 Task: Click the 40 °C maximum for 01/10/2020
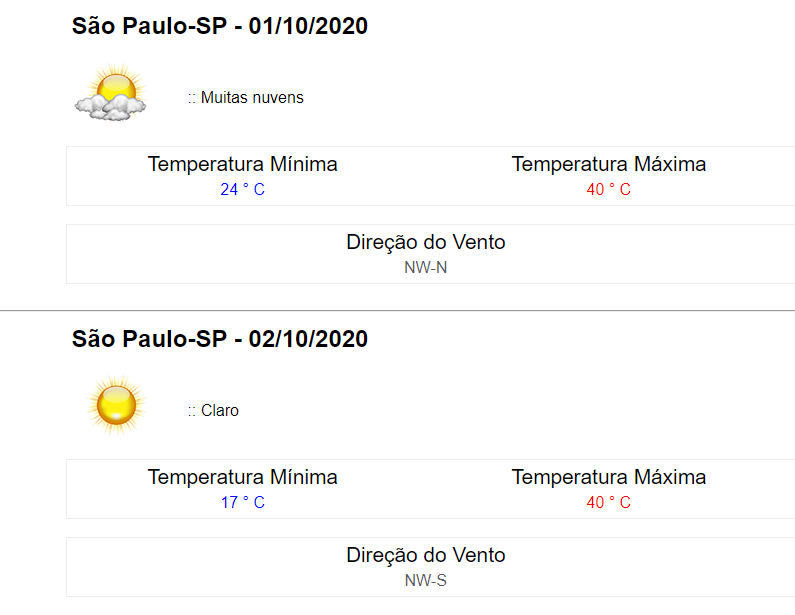[608, 189]
